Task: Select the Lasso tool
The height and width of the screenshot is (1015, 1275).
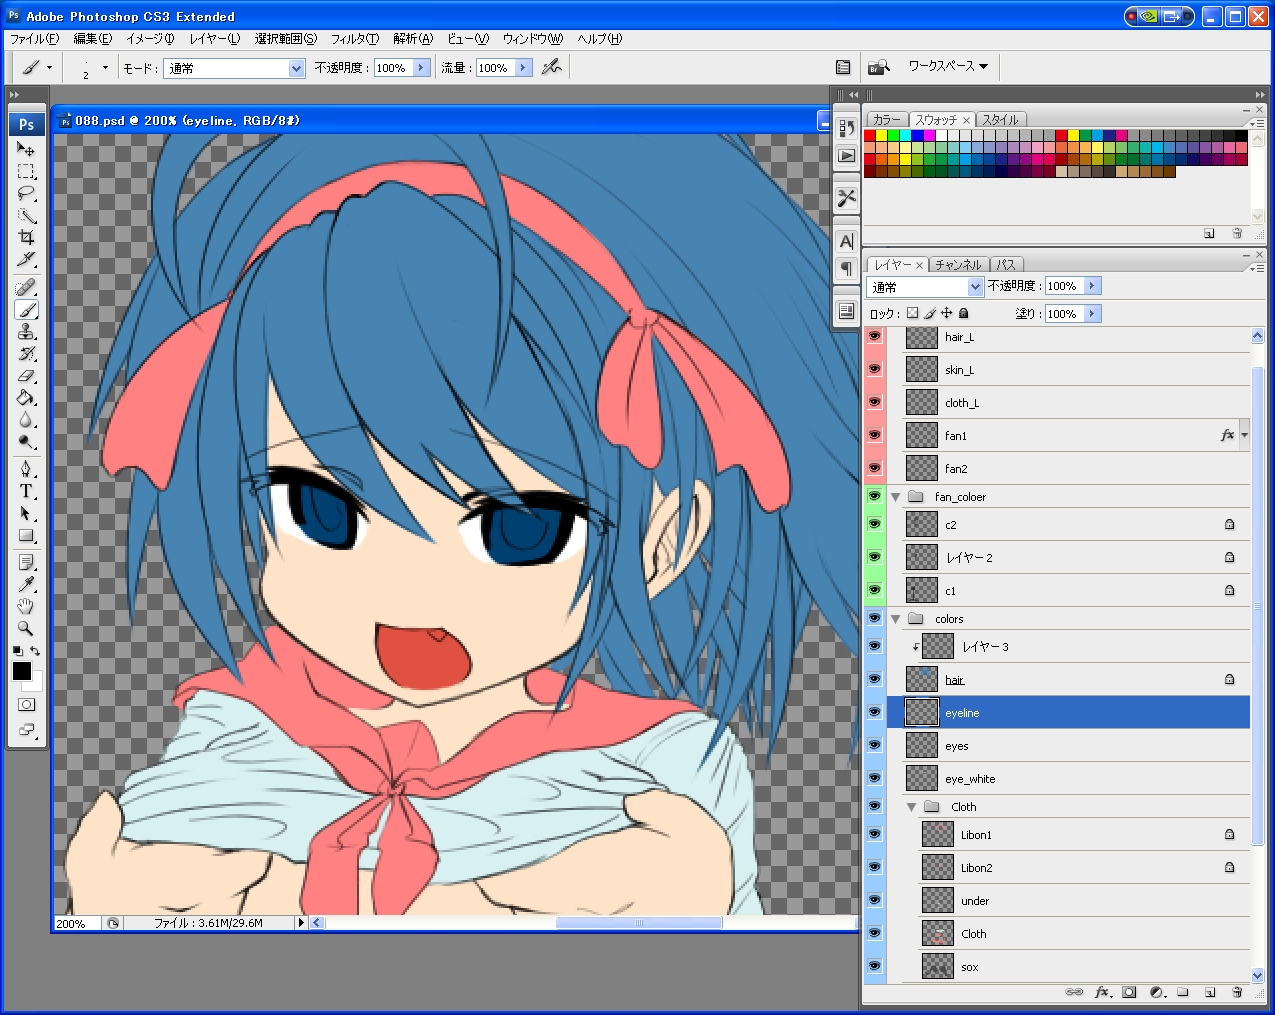Action: (26, 193)
